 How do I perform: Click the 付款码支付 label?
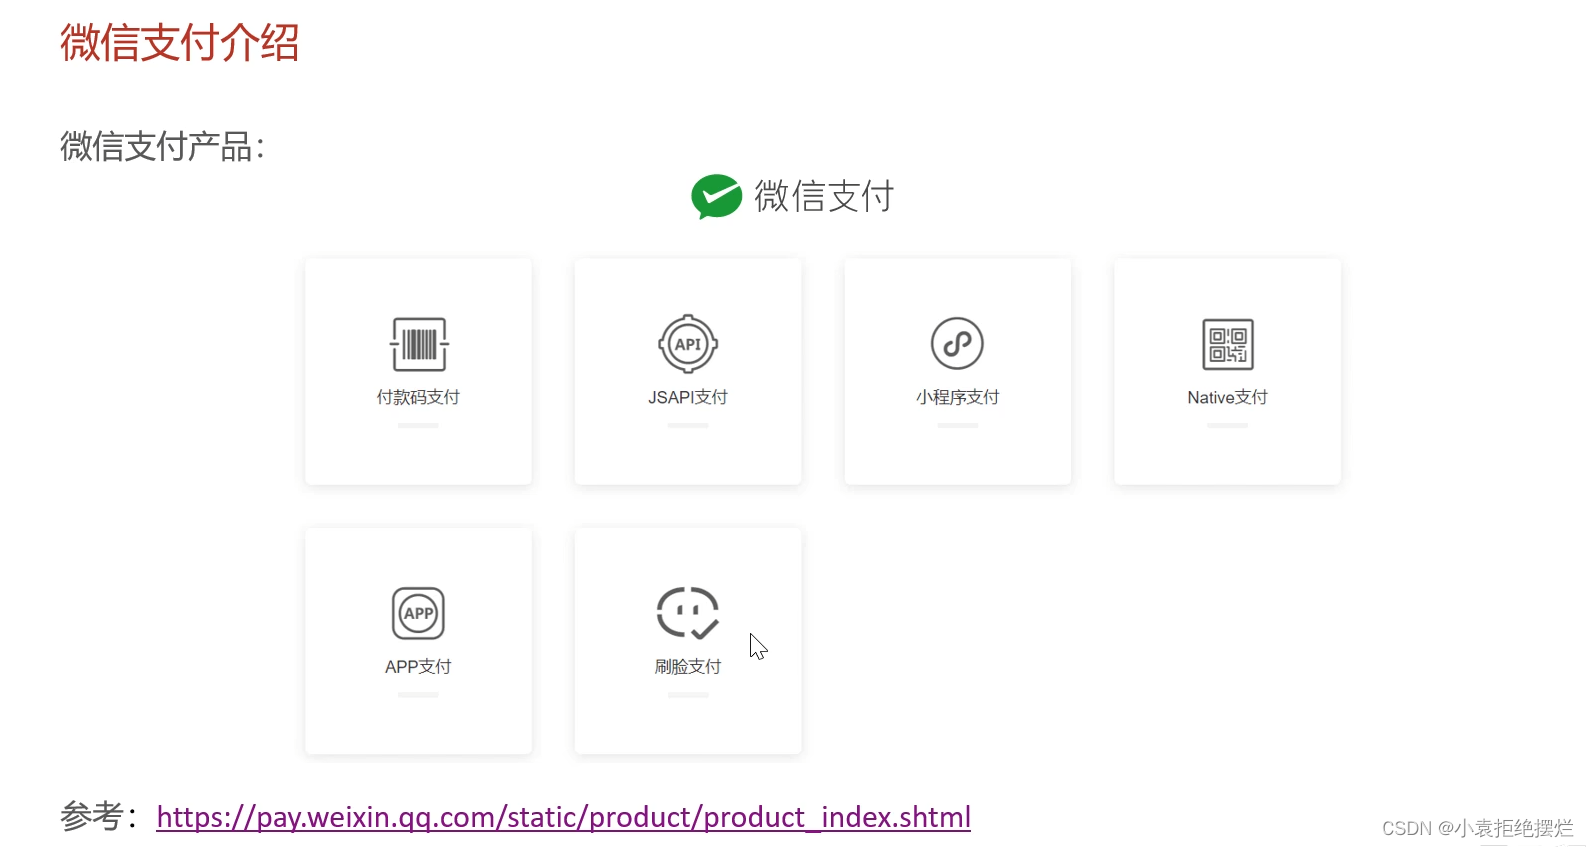tap(418, 397)
